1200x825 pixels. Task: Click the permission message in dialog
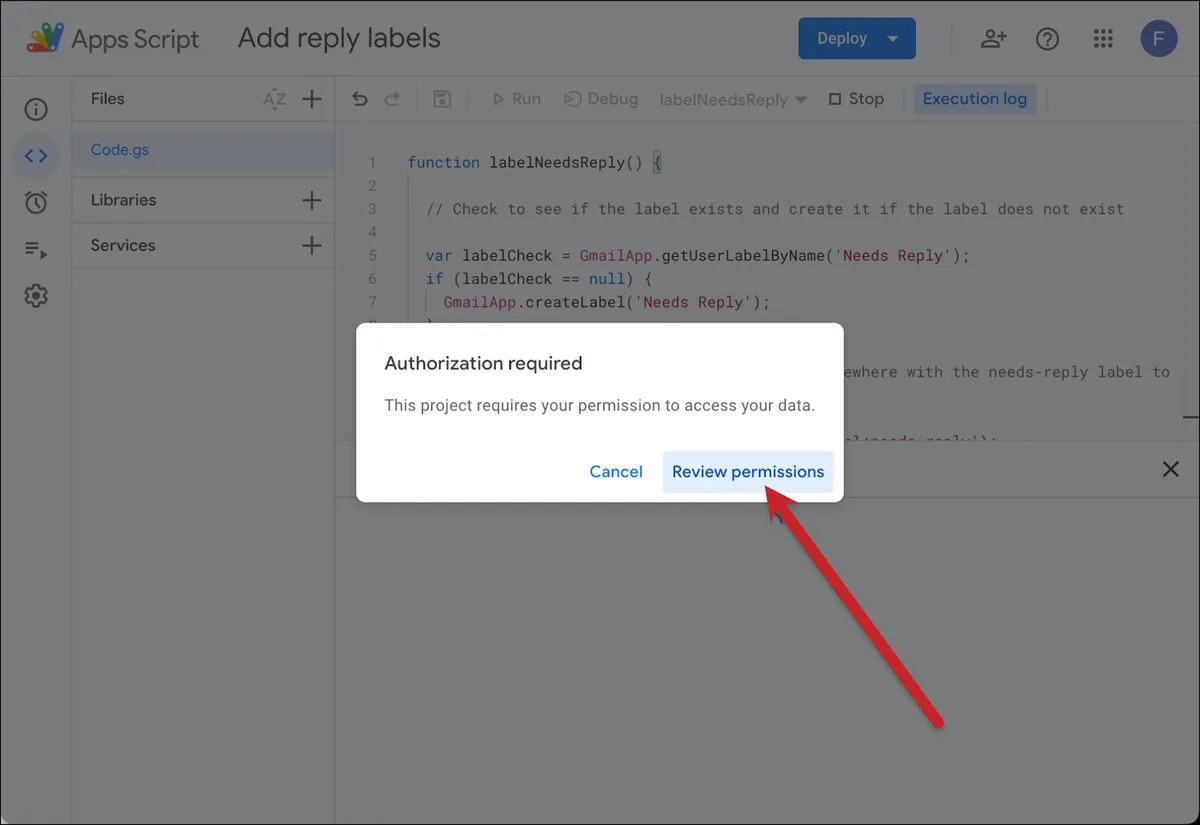tap(600, 406)
